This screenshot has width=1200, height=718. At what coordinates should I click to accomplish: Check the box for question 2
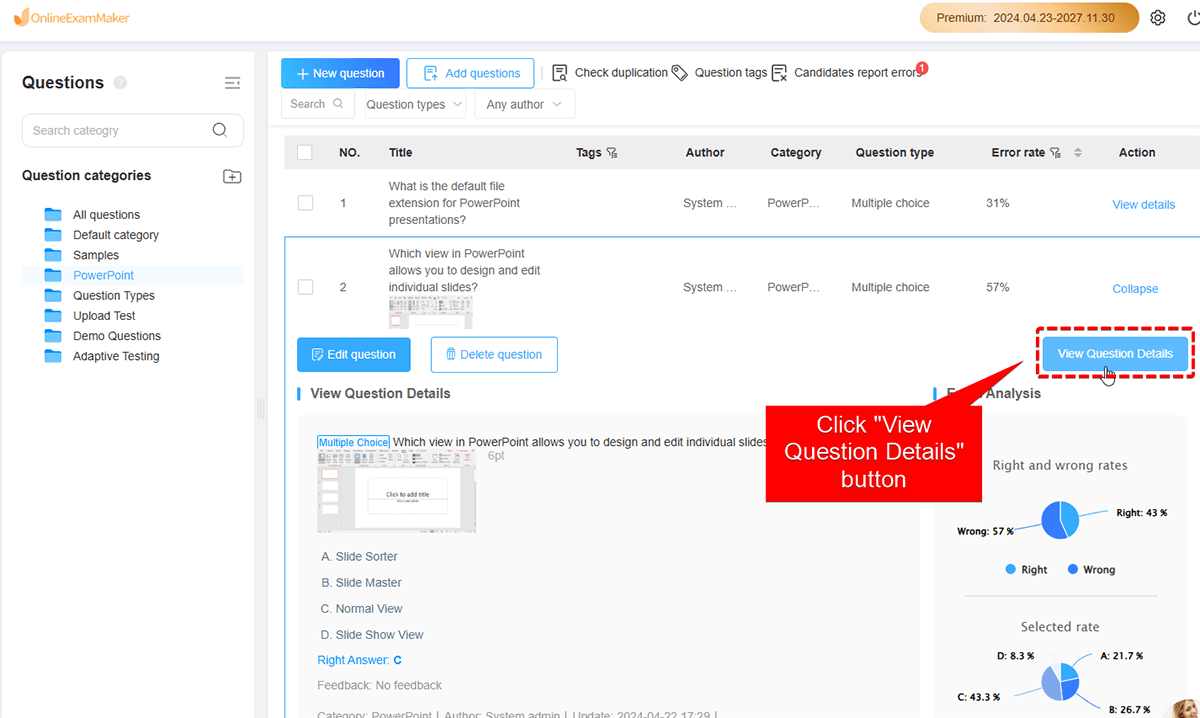click(305, 287)
